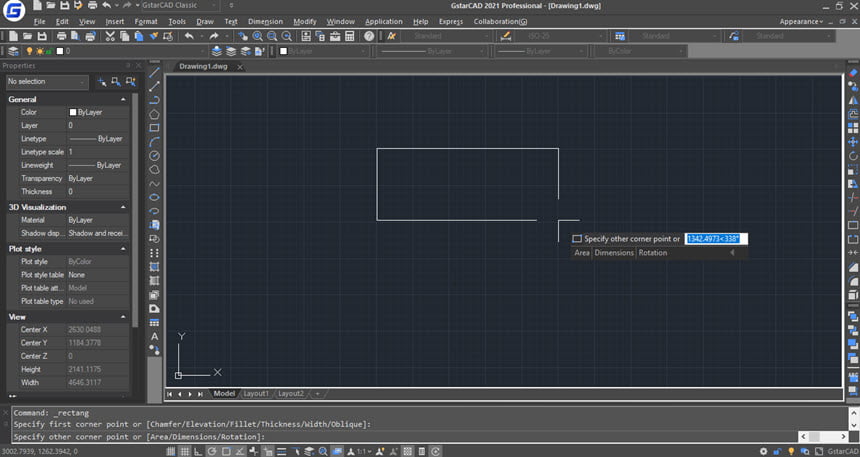Collapse the 3D Visualization section

[x=123, y=207]
